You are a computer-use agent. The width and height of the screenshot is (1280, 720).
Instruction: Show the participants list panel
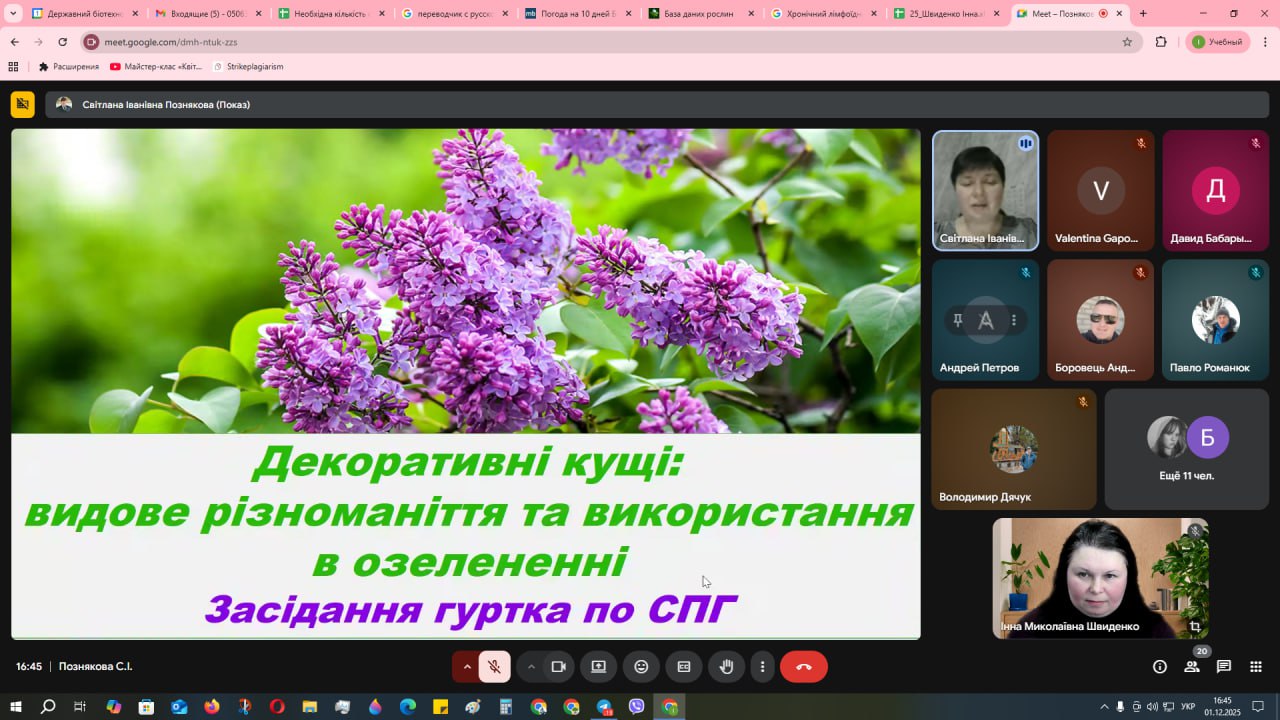tap(1192, 667)
